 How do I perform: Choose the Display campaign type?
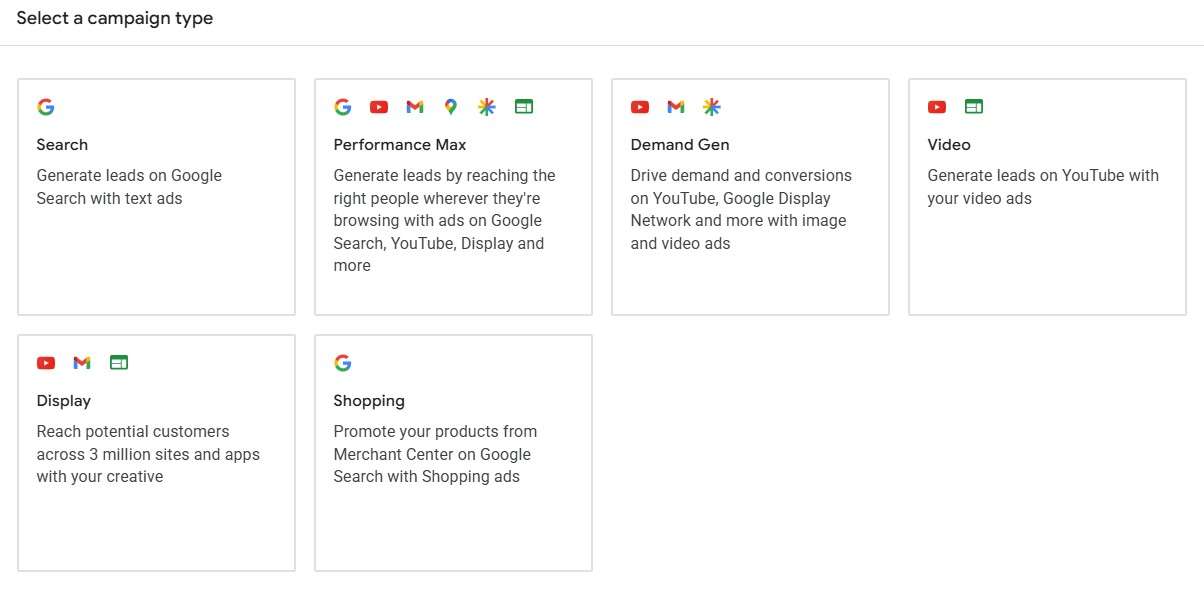[155, 451]
